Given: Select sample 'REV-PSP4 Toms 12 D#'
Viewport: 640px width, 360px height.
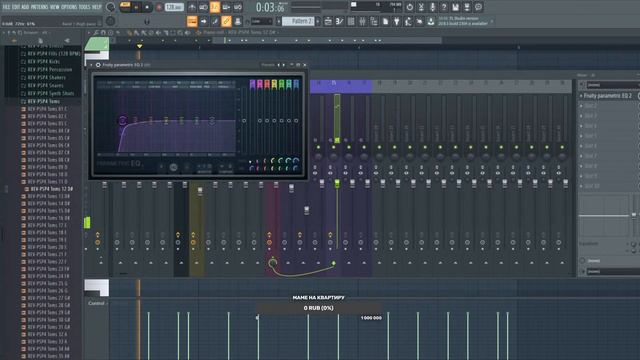Looking at the screenshot, I should [x=51, y=189].
